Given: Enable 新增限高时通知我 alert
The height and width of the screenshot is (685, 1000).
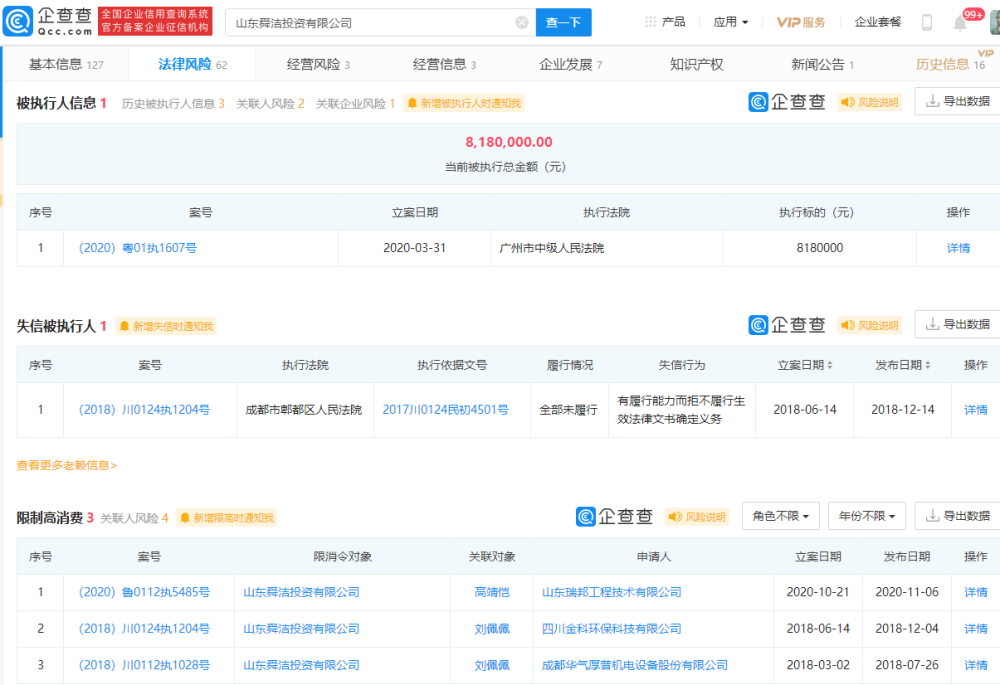Looking at the screenshot, I should 226,518.
